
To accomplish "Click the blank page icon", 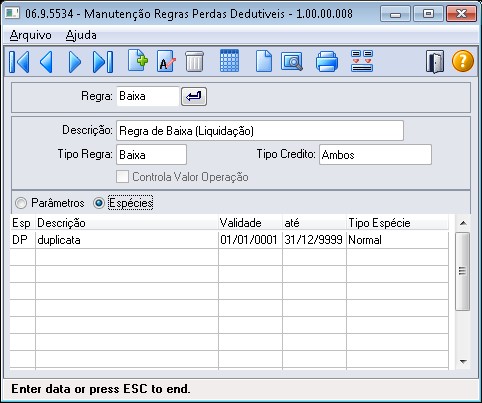I will pyautogui.click(x=264, y=61).
